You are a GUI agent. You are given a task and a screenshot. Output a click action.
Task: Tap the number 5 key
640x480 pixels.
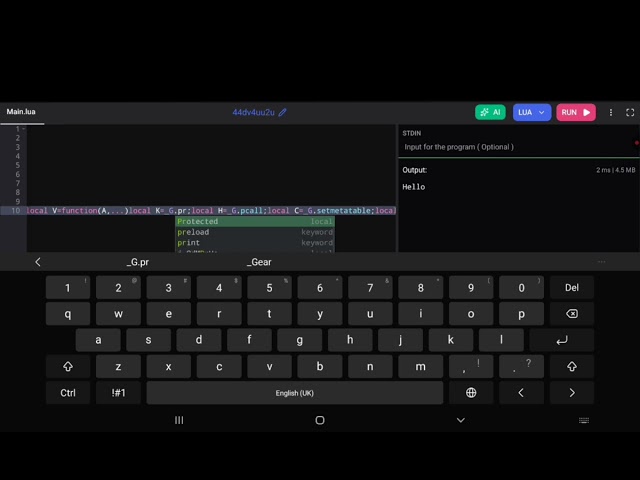click(x=269, y=288)
